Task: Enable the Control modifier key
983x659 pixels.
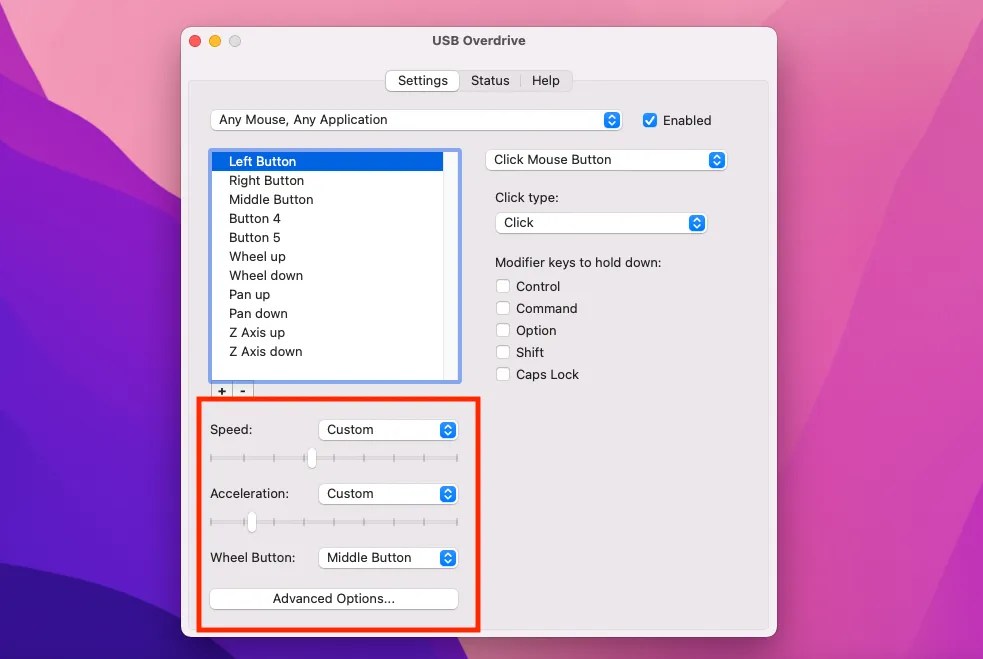Action: click(503, 286)
